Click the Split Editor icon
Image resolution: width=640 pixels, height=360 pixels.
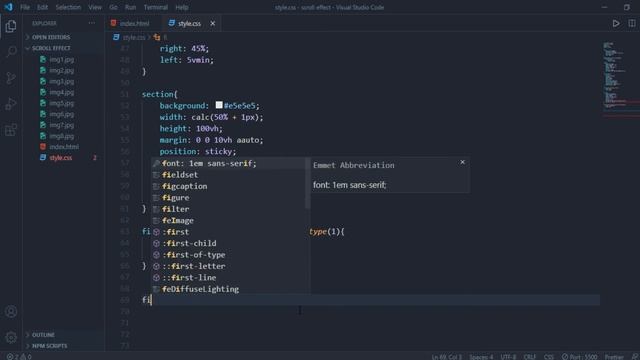[631, 23]
